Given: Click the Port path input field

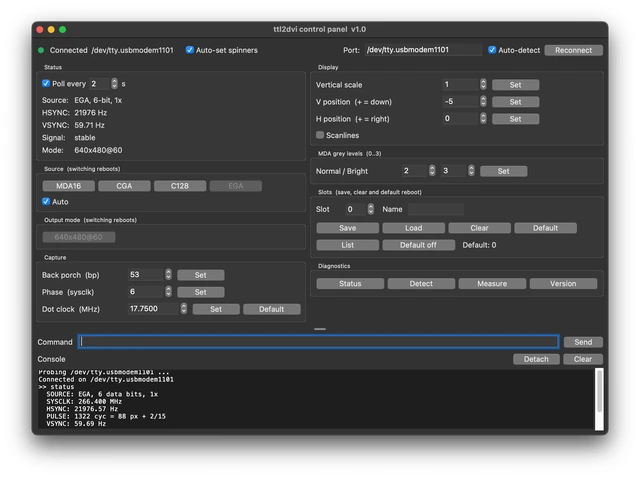Looking at the screenshot, I should (x=423, y=50).
